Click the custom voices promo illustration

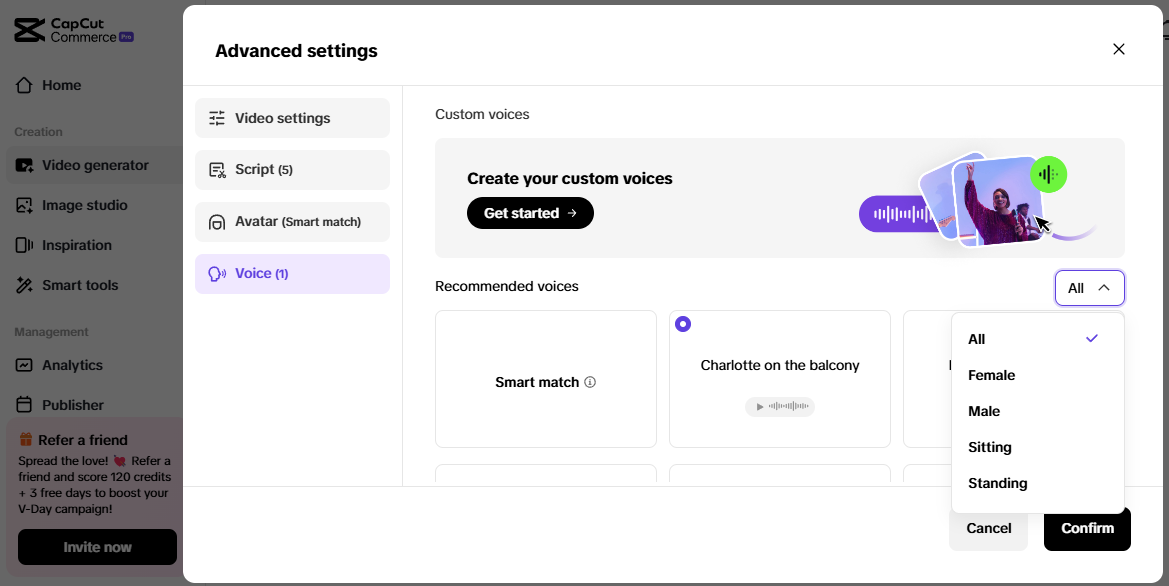[x=977, y=200]
